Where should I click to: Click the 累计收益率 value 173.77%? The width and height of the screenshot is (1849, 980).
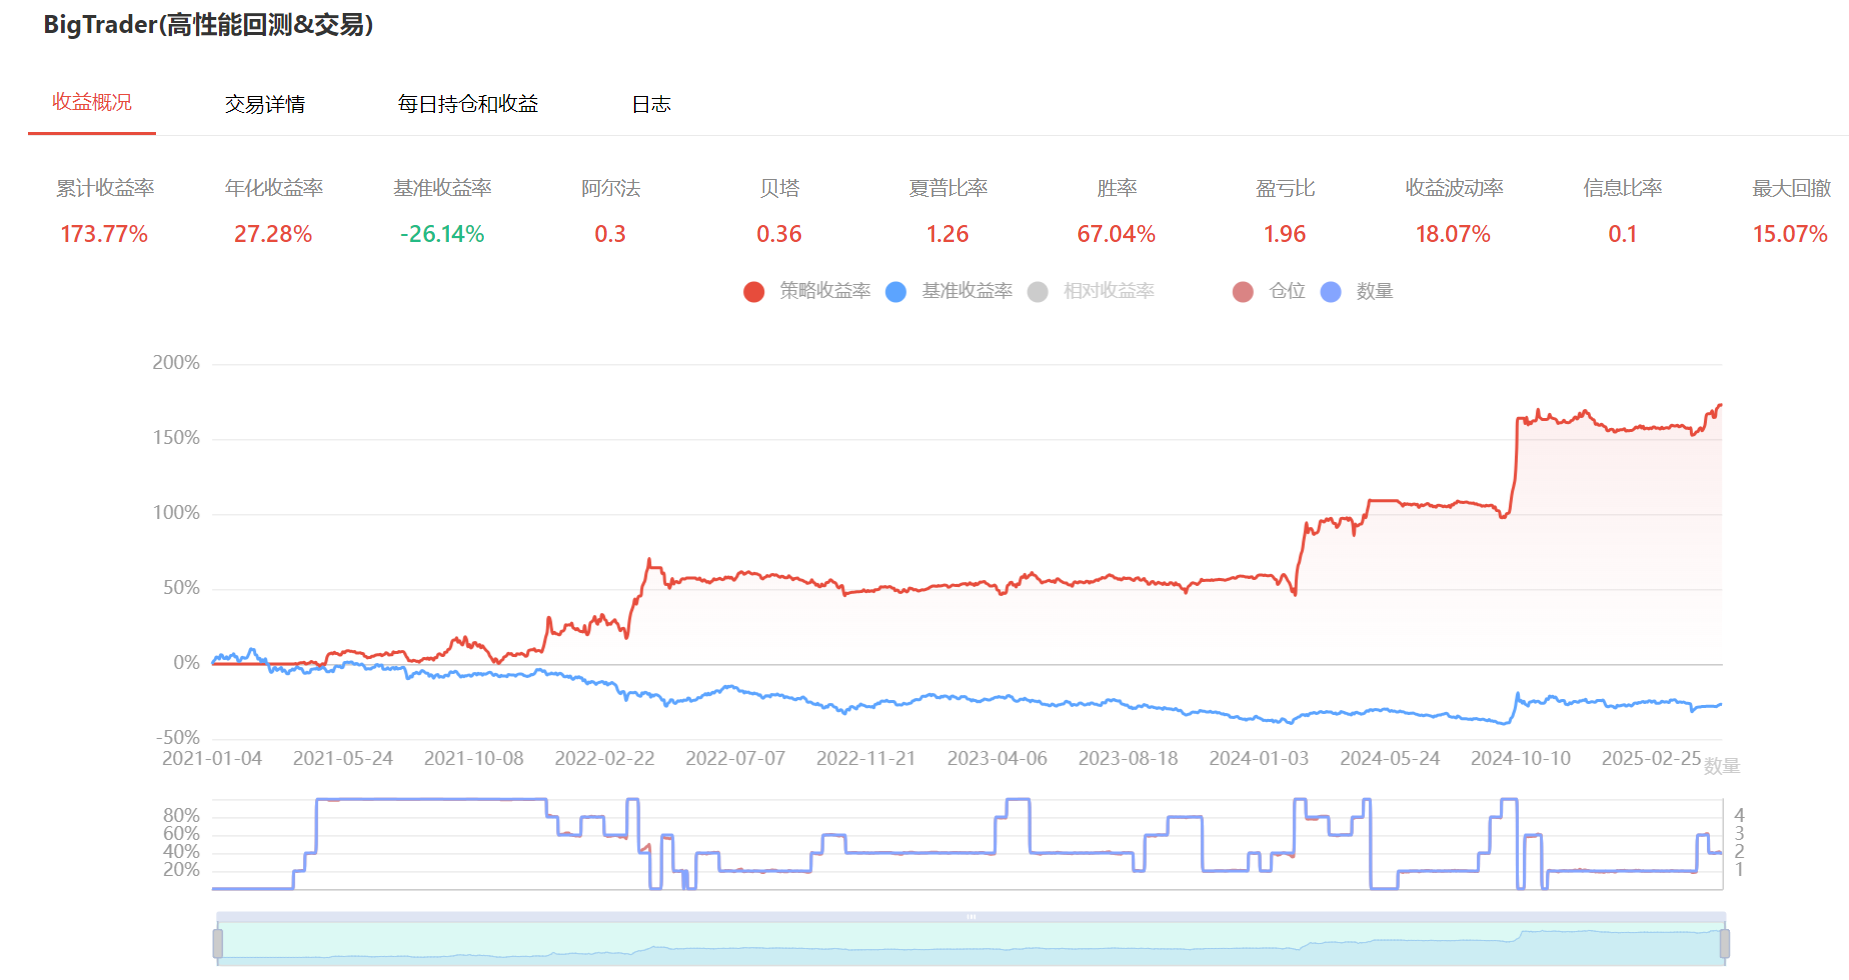(x=104, y=234)
